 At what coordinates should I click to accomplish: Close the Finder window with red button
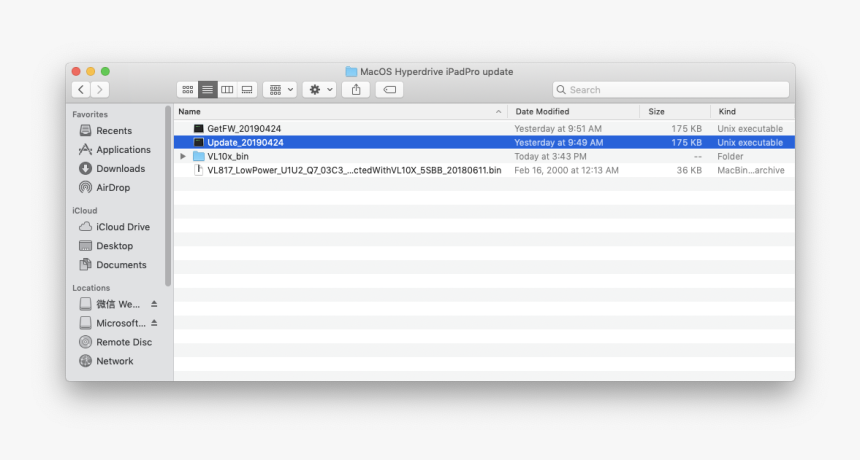point(76,71)
